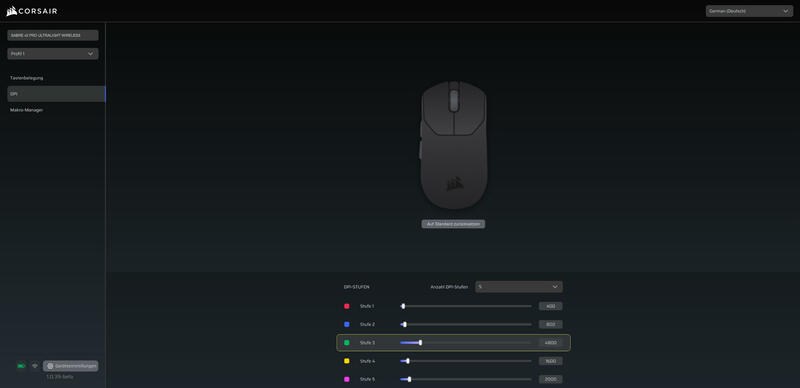Click the Stufe 4 DPI value field 1600
This screenshot has height=388, width=800.
point(551,361)
